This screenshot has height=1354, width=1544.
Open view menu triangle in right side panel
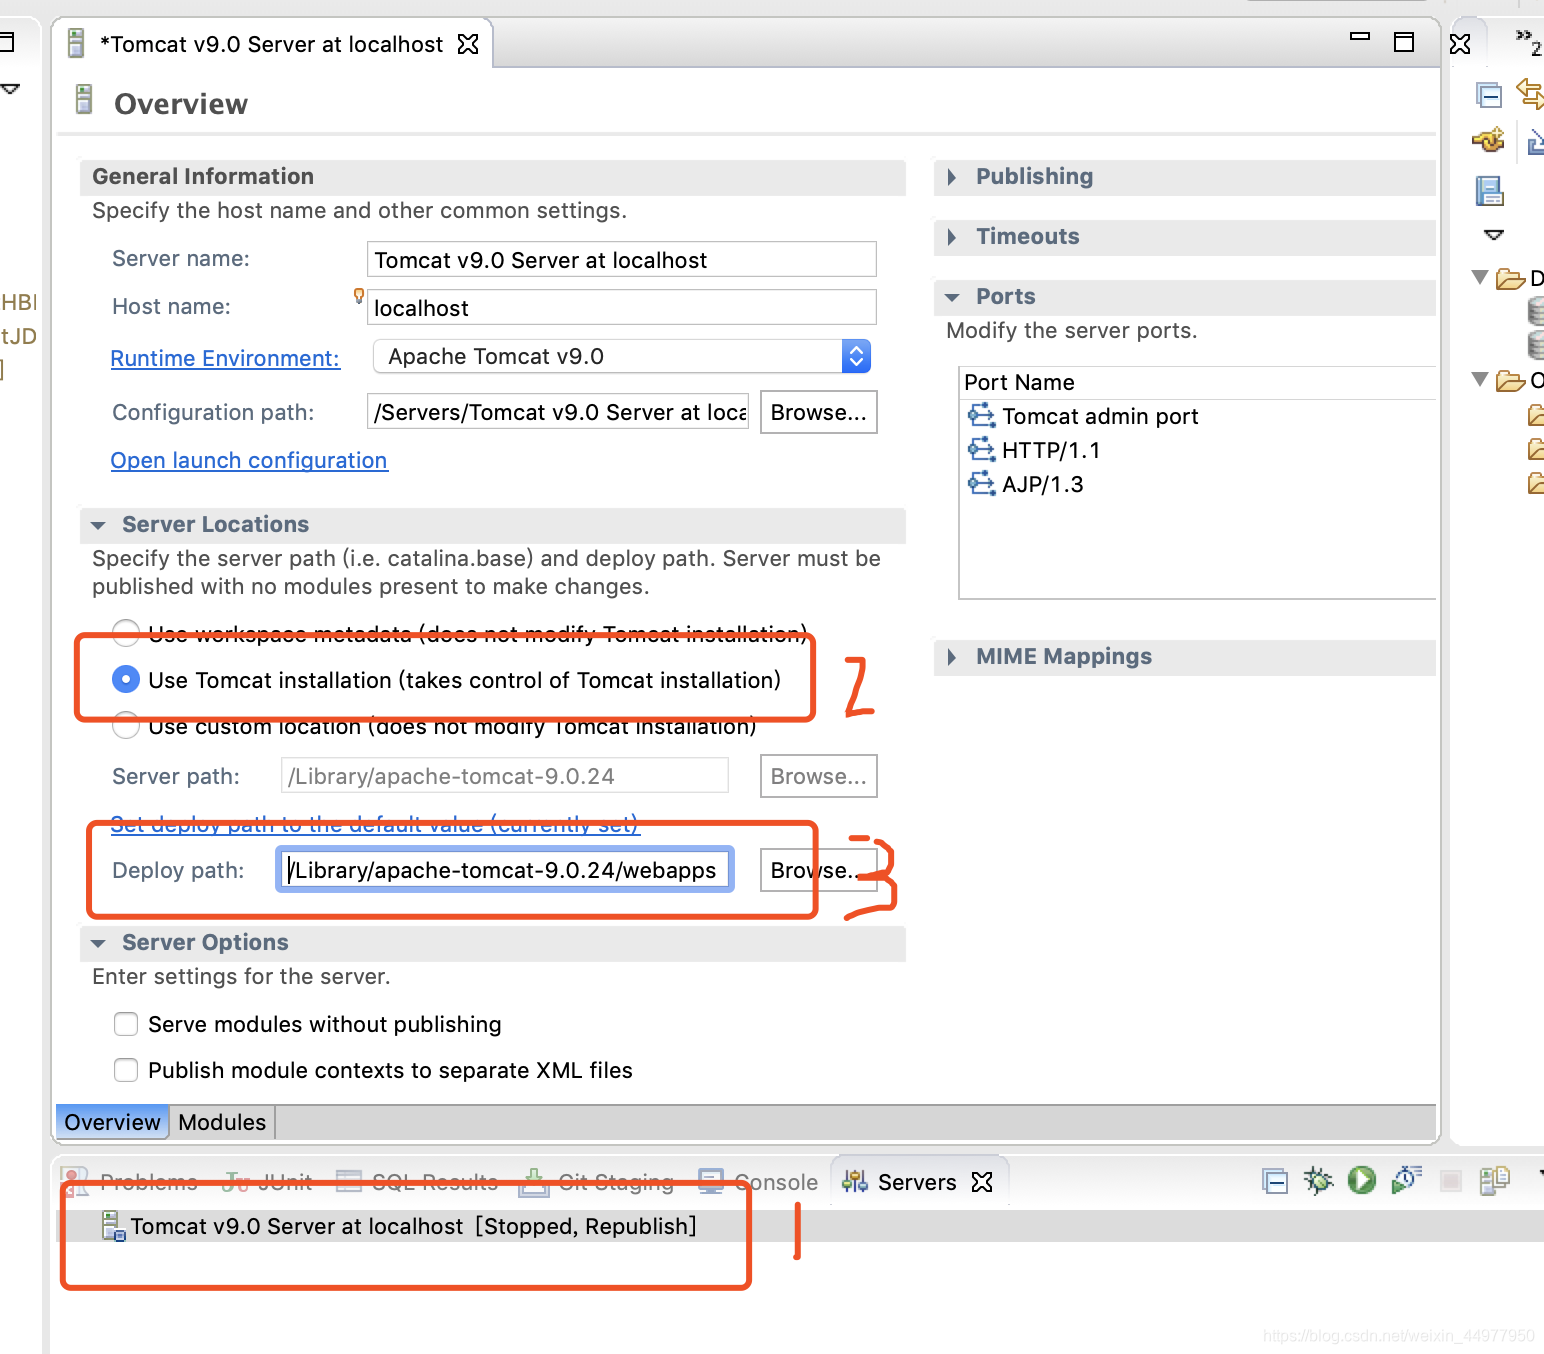click(x=1494, y=235)
